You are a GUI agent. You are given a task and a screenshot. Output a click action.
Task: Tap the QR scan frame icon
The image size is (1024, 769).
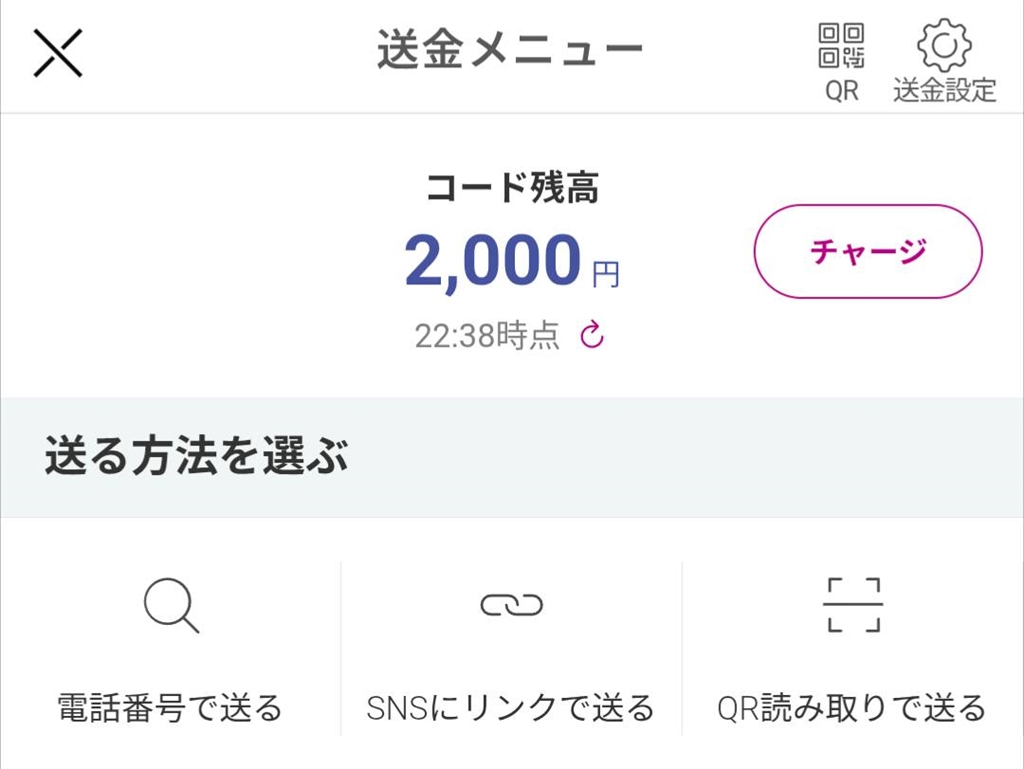(x=853, y=604)
